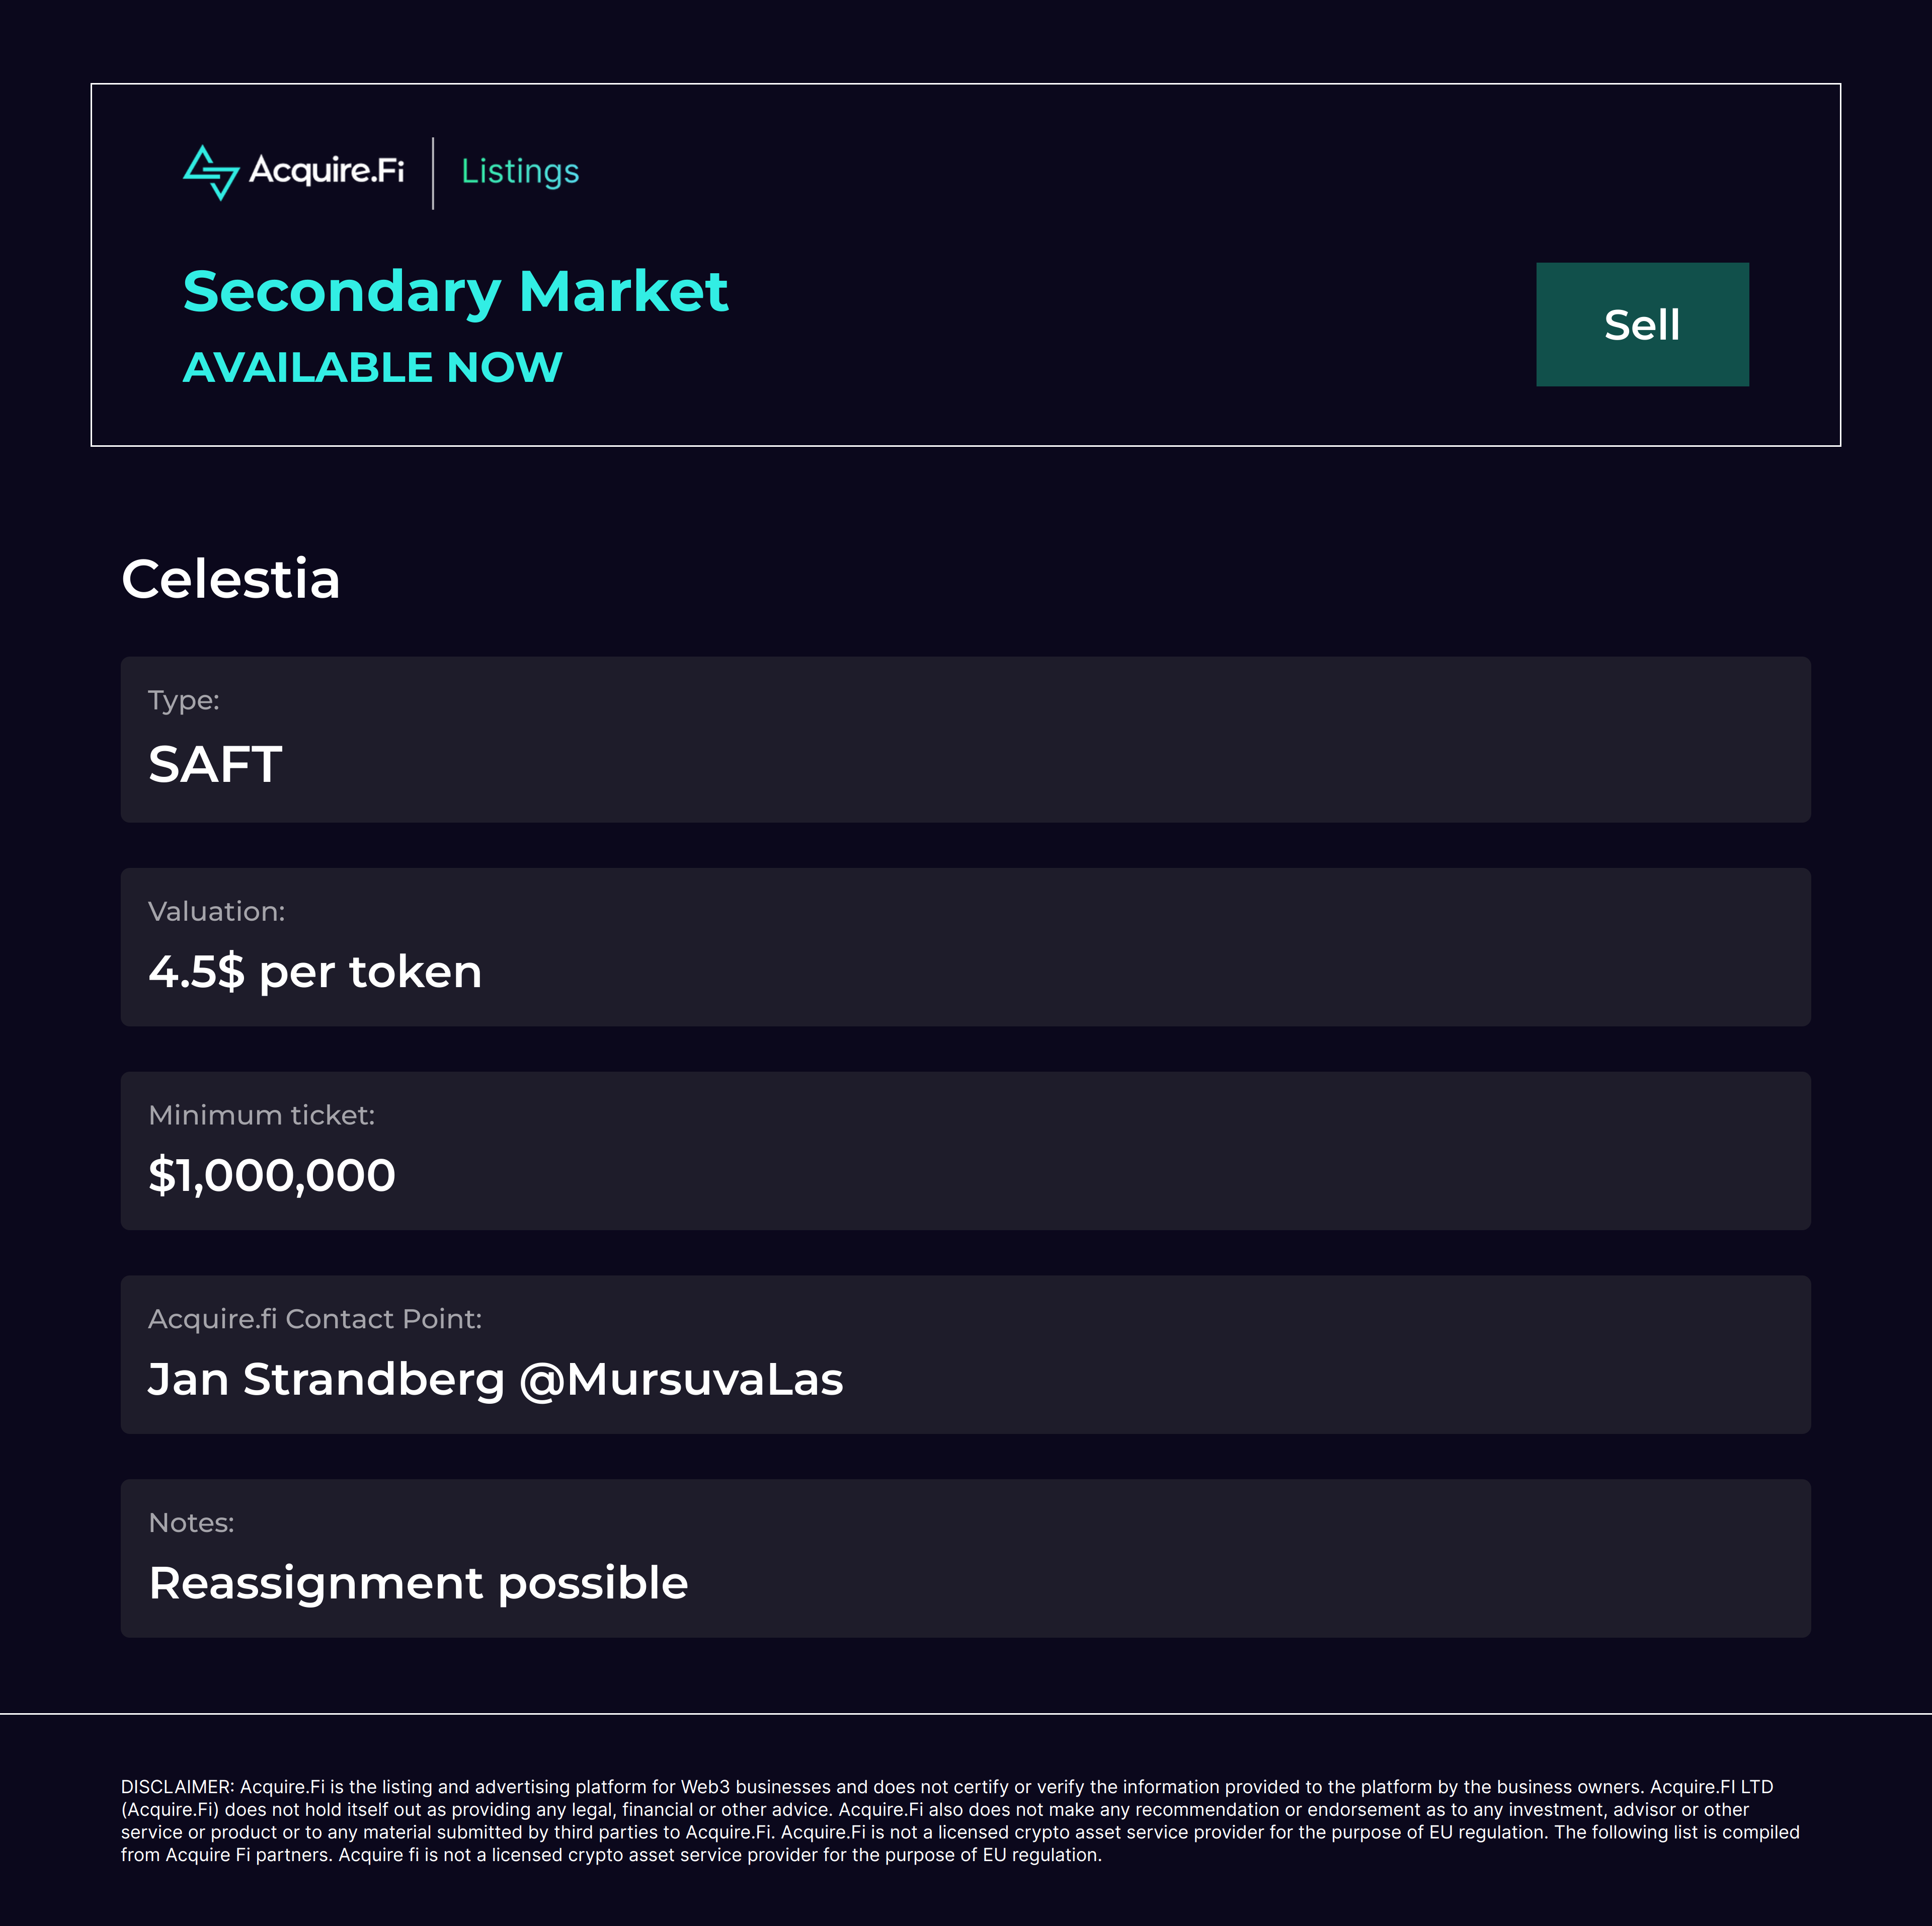This screenshot has height=1926, width=1932.
Task: Select the $1,000,000 minimum ticket amount
Action: click(272, 1175)
